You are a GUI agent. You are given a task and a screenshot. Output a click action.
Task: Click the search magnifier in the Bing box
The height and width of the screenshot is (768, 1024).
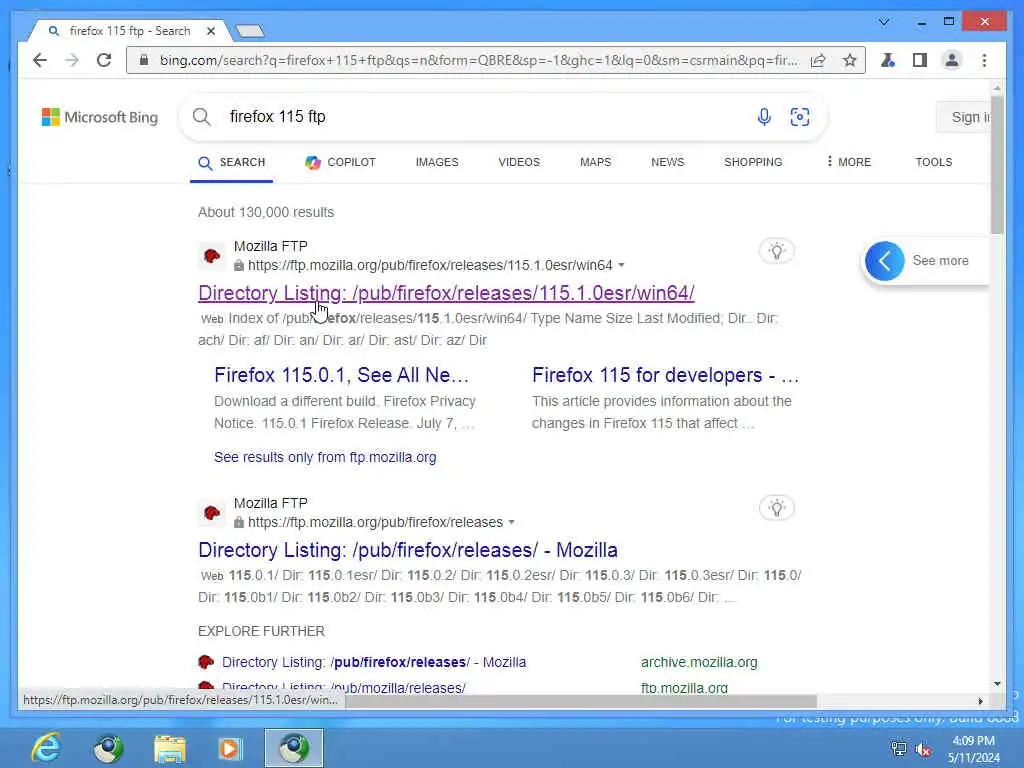click(202, 117)
